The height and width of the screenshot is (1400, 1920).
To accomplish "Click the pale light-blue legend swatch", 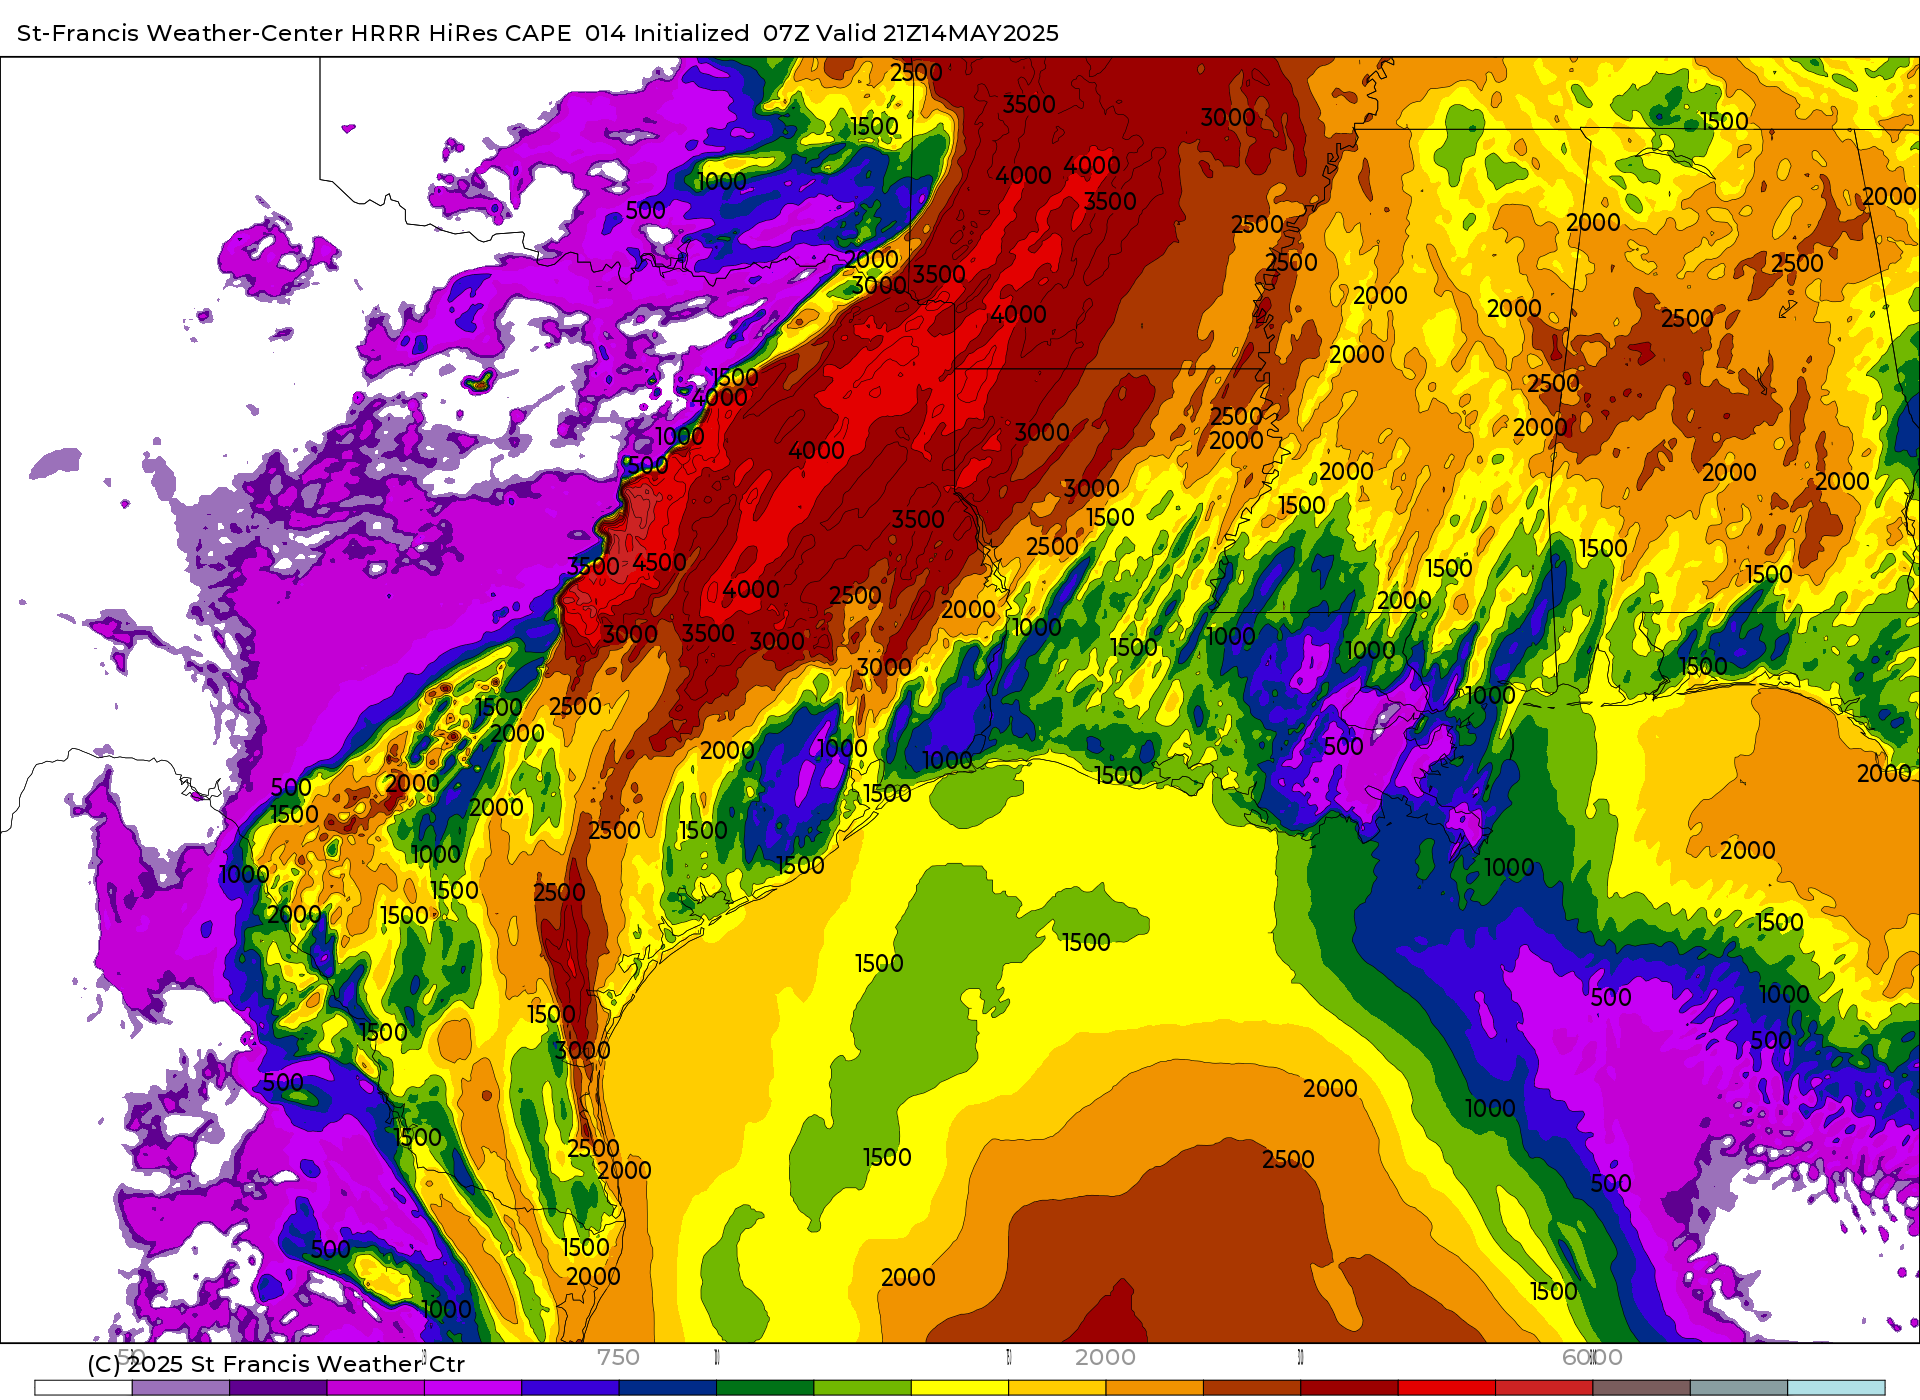I will click(x=1836, y=1388).
